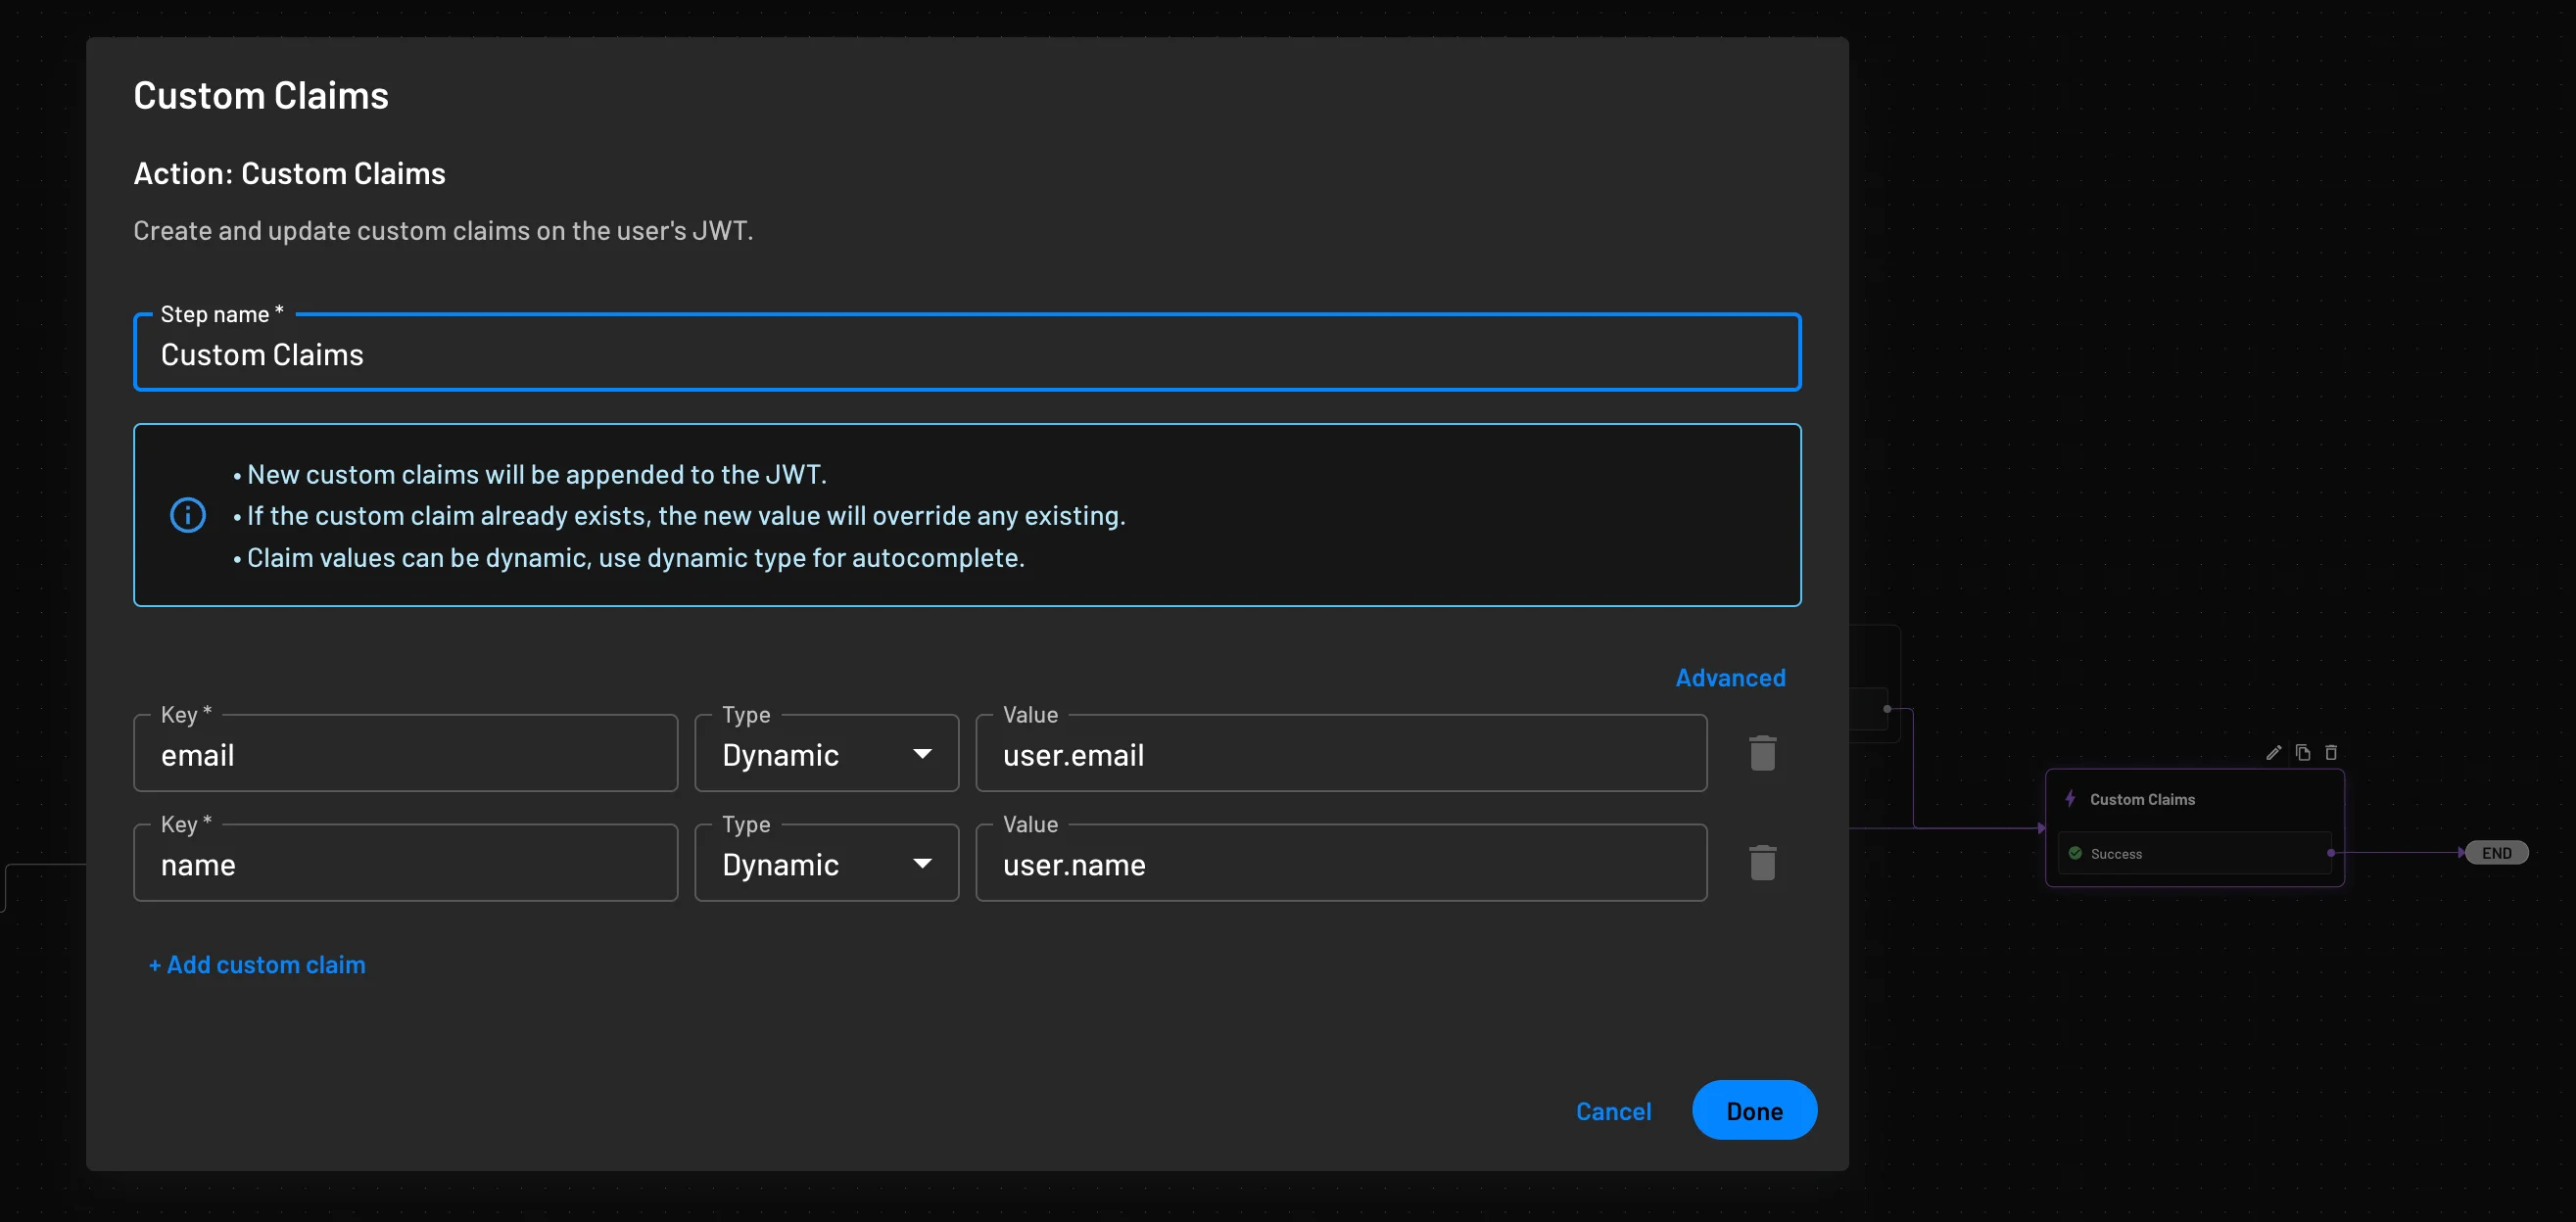Click the blue info icon in the notes box
The height and width of the screenshot is (1222, 2576).
click(188, 515)
